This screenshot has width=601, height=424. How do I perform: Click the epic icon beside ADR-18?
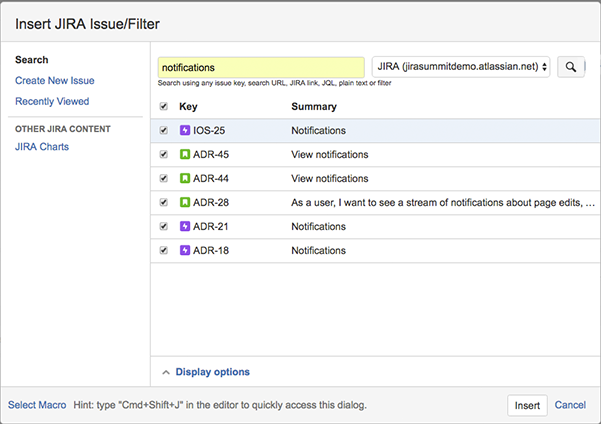click(x=185, y=250)
